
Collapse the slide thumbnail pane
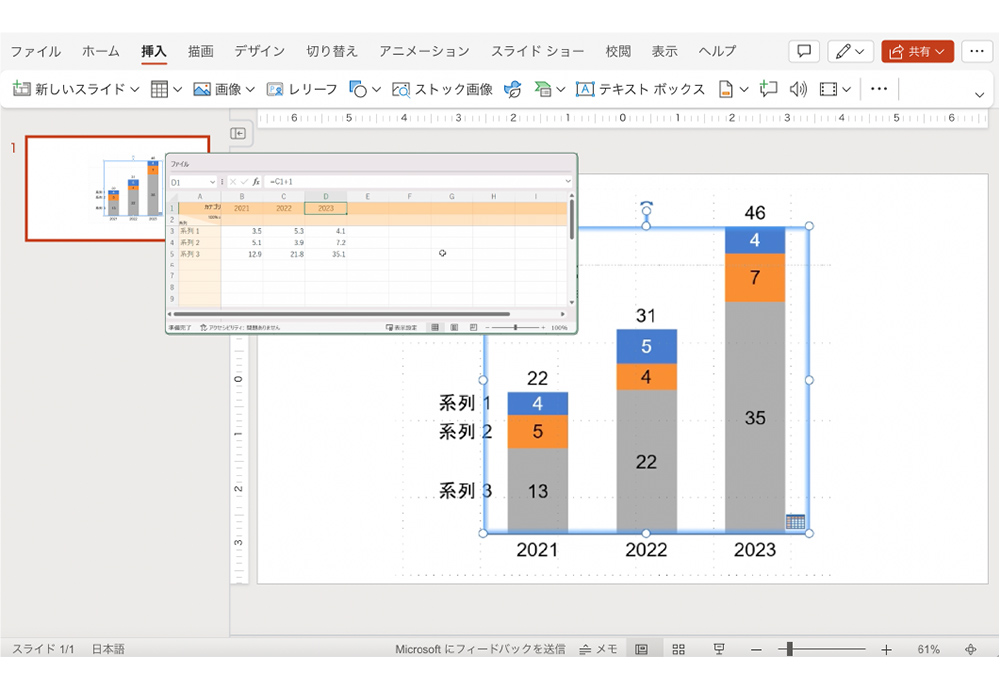point(238,133)
